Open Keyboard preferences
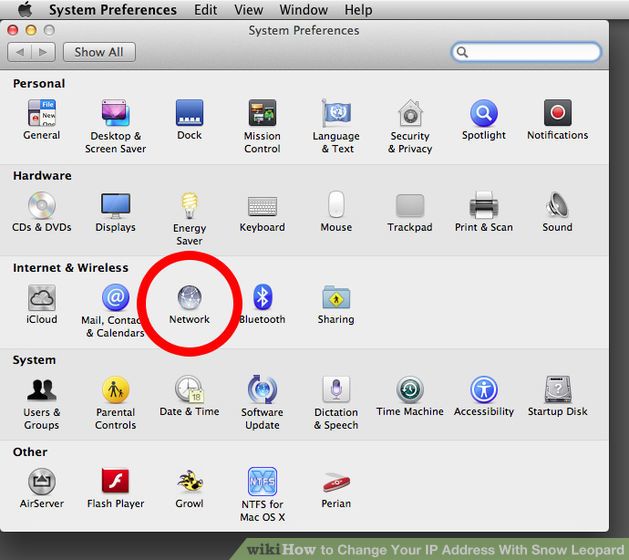This screenshot has height=560, width=629. [262, 212]
